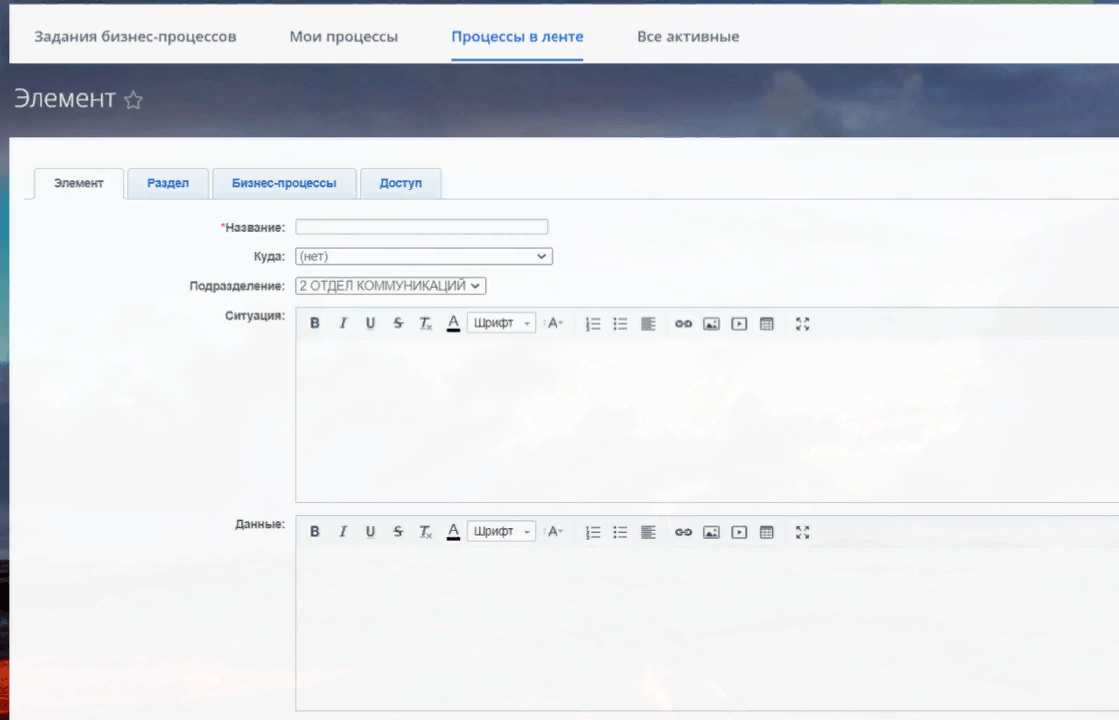Toggle Underline in the Данные editor
The width and height of the screenshot is (1119, 720).
pyautogui.click(x=370, y=532)
